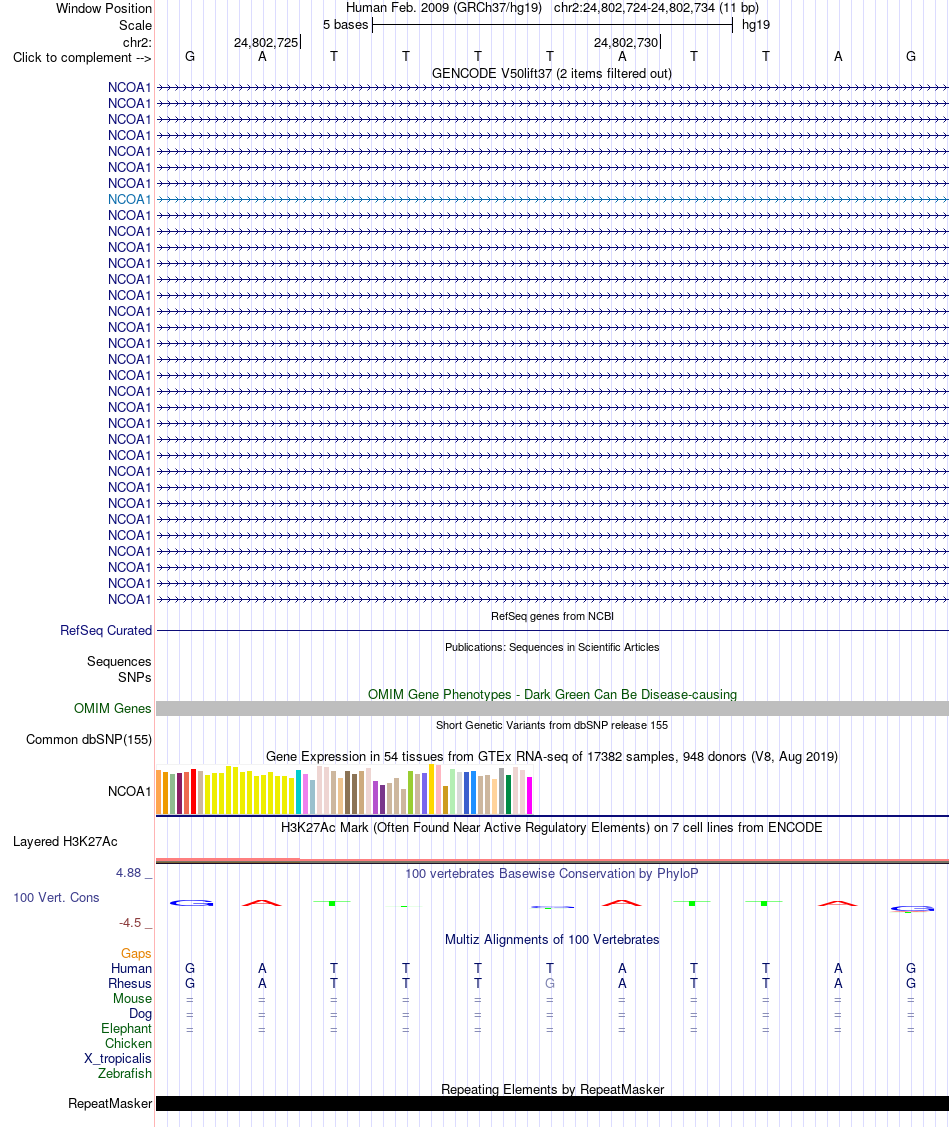The width and height of the screenshot is (950, 1127).
Task: Click the 'Rhesus' species row label
Action: click(x=130, y=983)
